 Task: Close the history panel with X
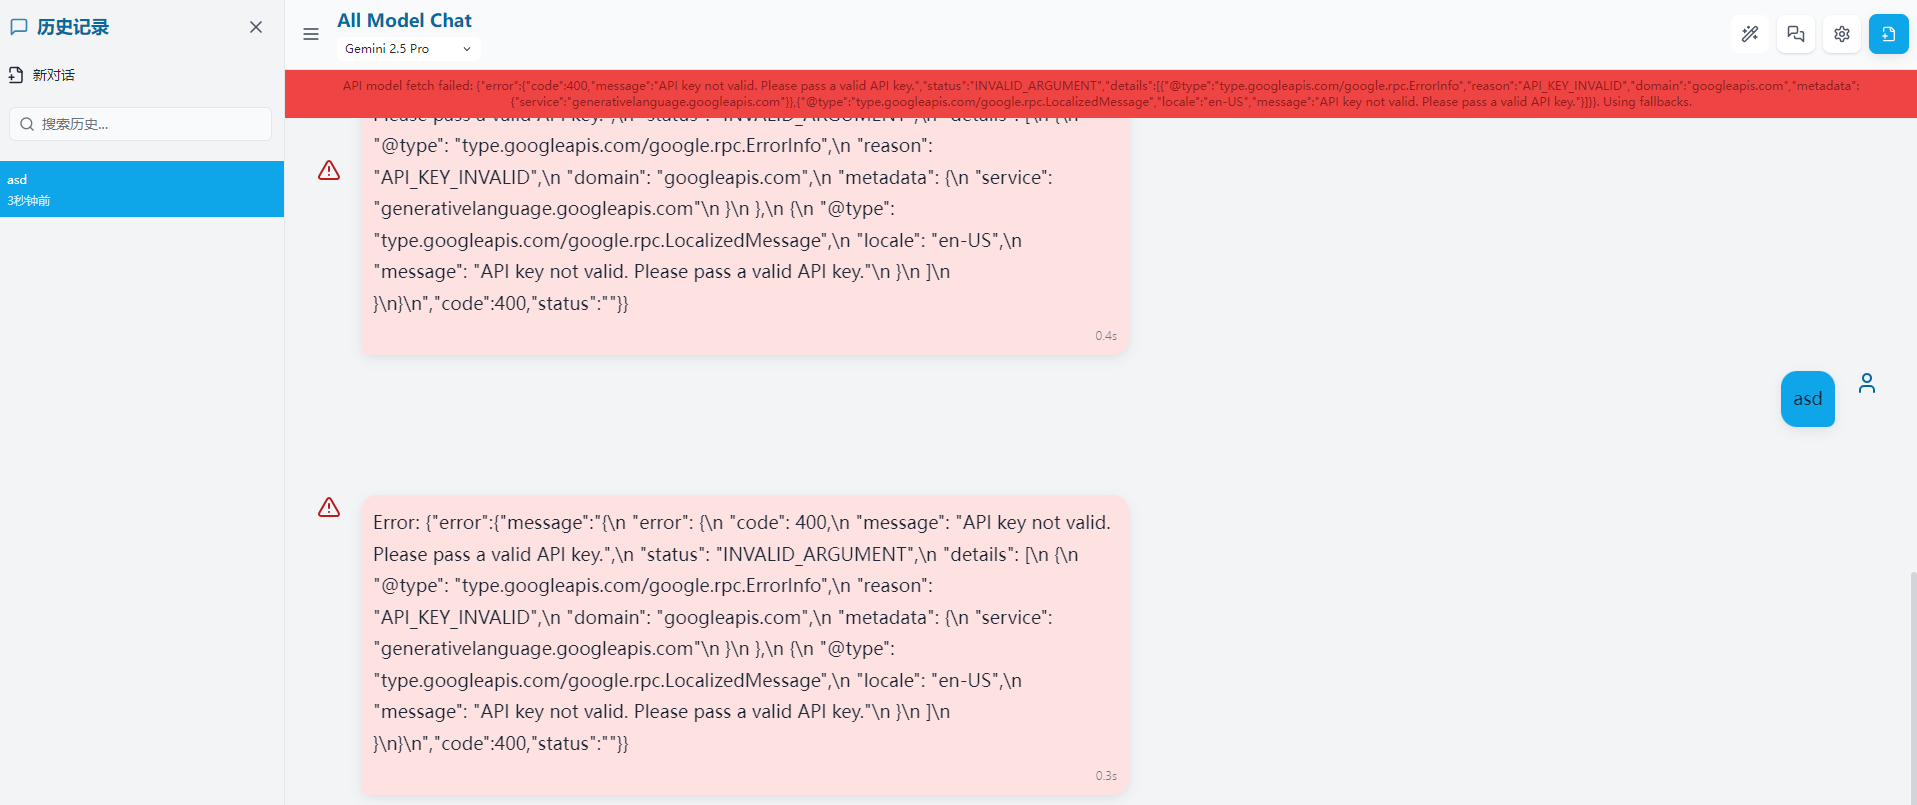[256, 27]
